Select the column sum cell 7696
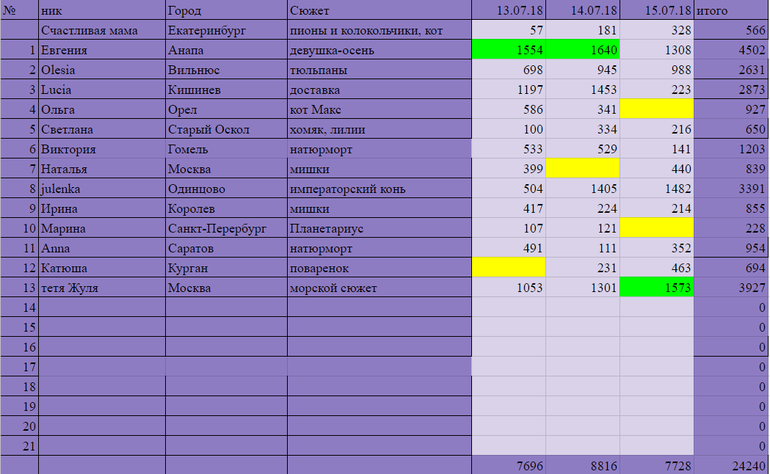This screenshot has width=770, height=474. coord(508,465)
